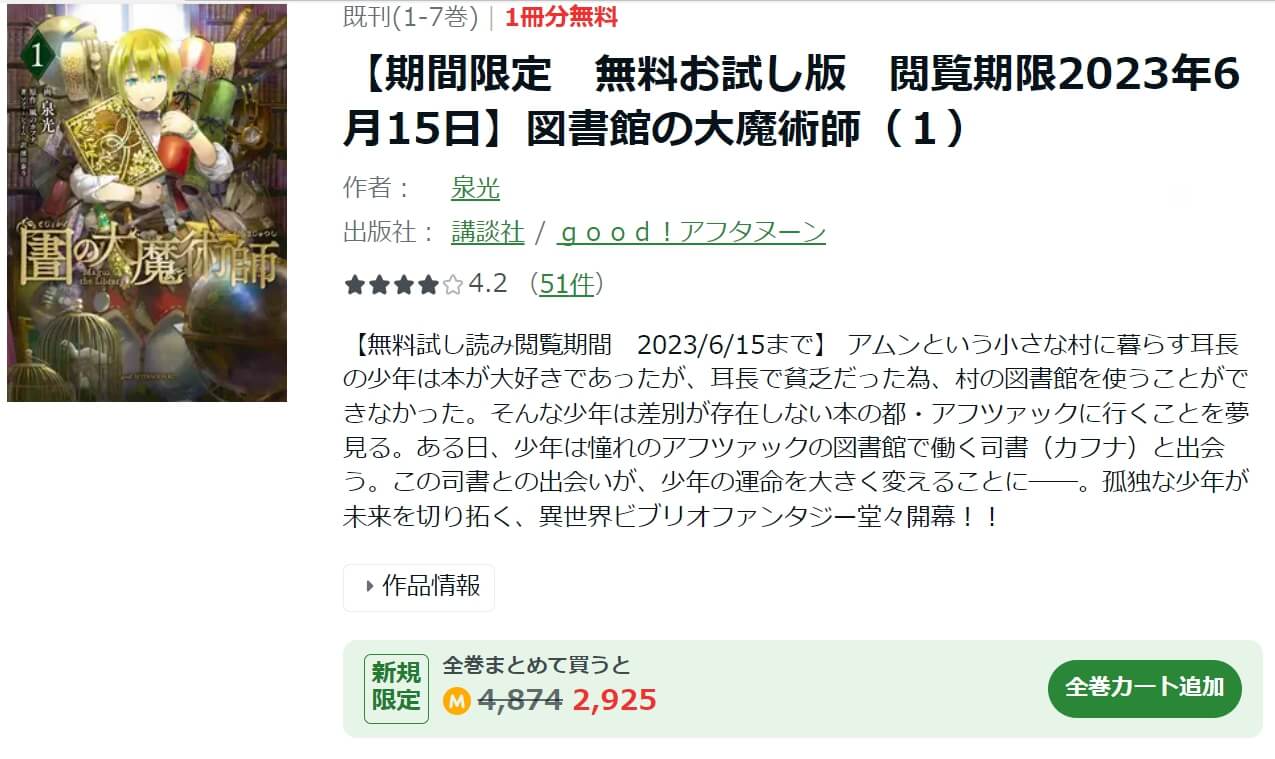Viewport: 1275px width, 759px height.
Task: View the 51件 reviews link
Action: (566, 285)
